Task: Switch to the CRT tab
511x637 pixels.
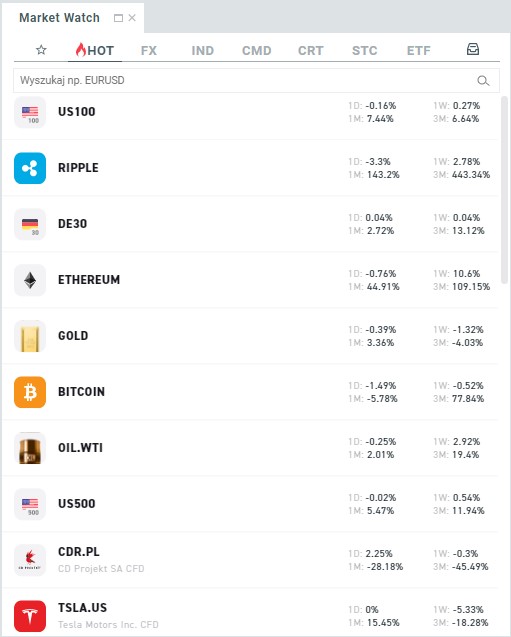Action: point(311,51)
